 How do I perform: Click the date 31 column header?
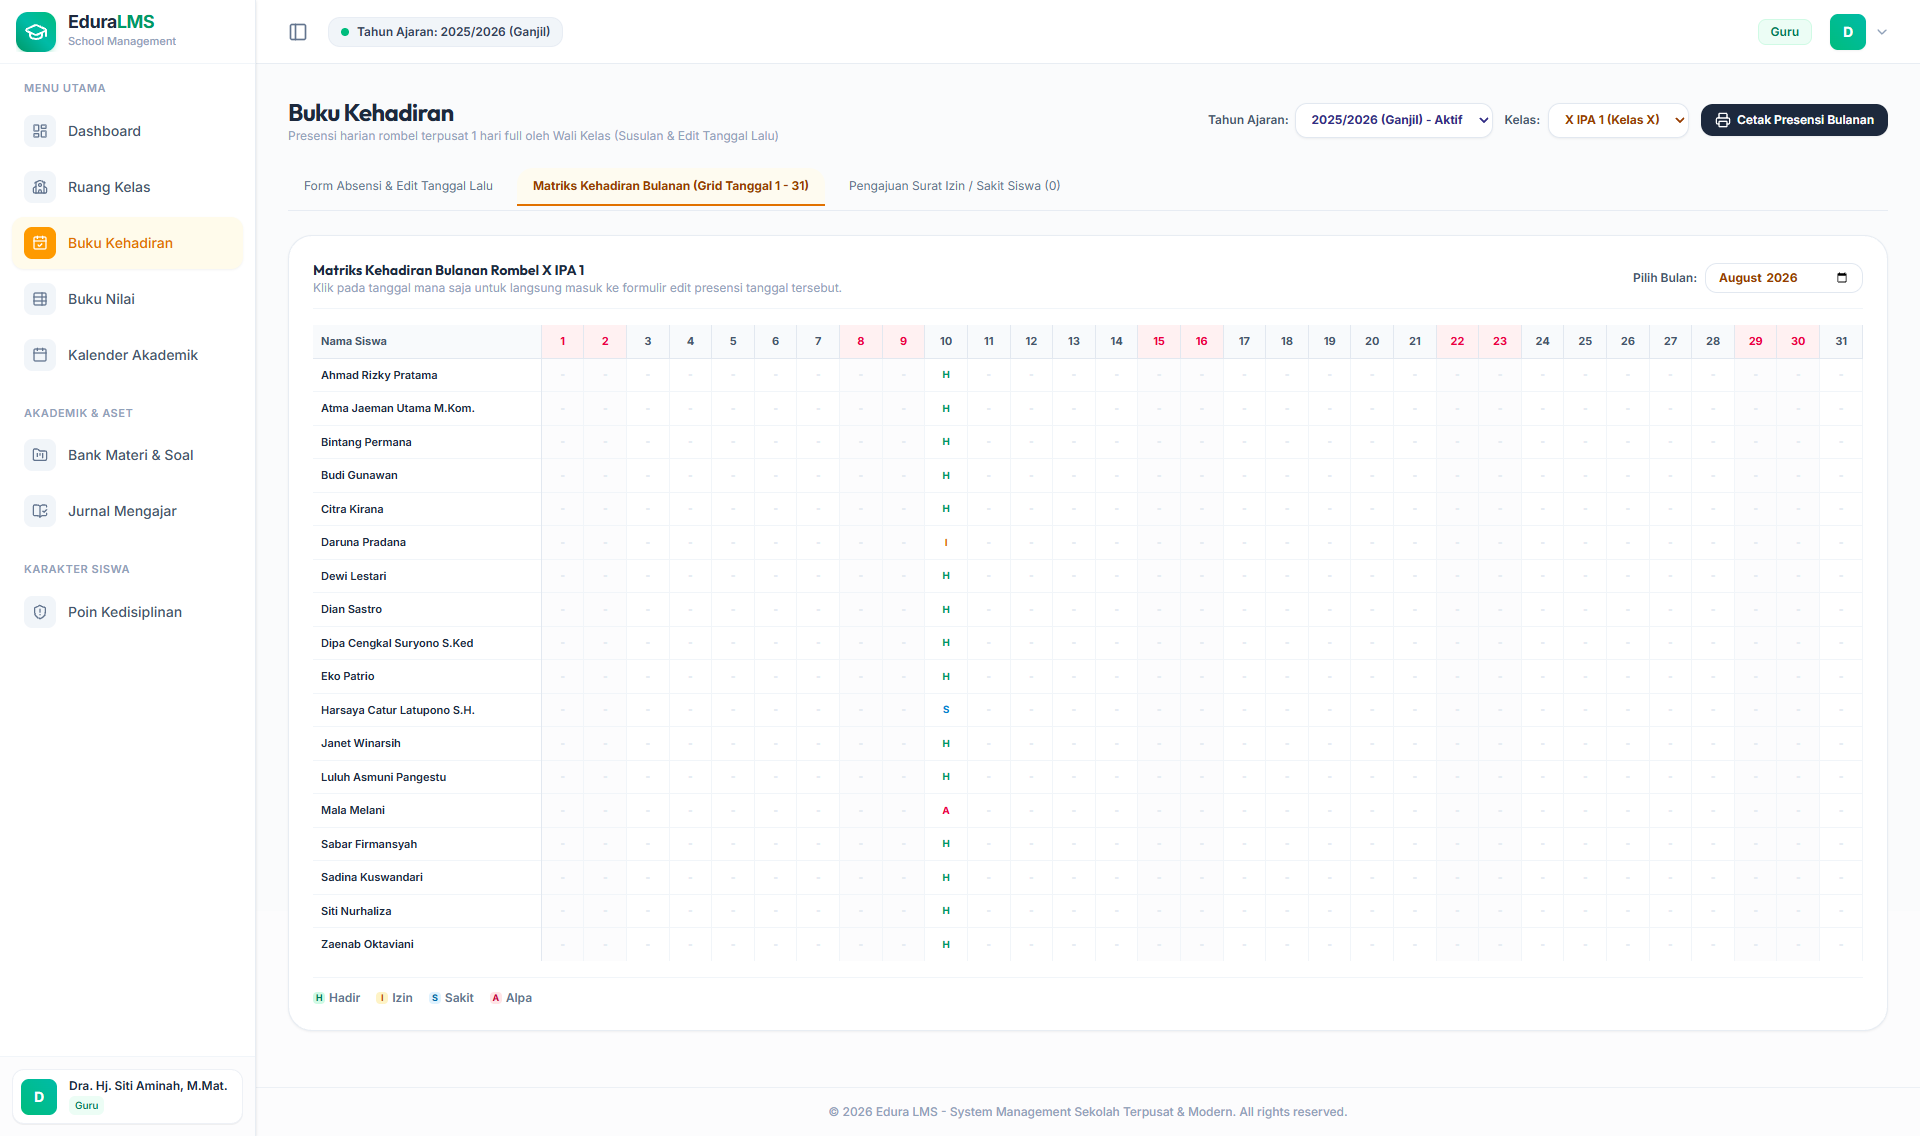tap(1841, 341)
